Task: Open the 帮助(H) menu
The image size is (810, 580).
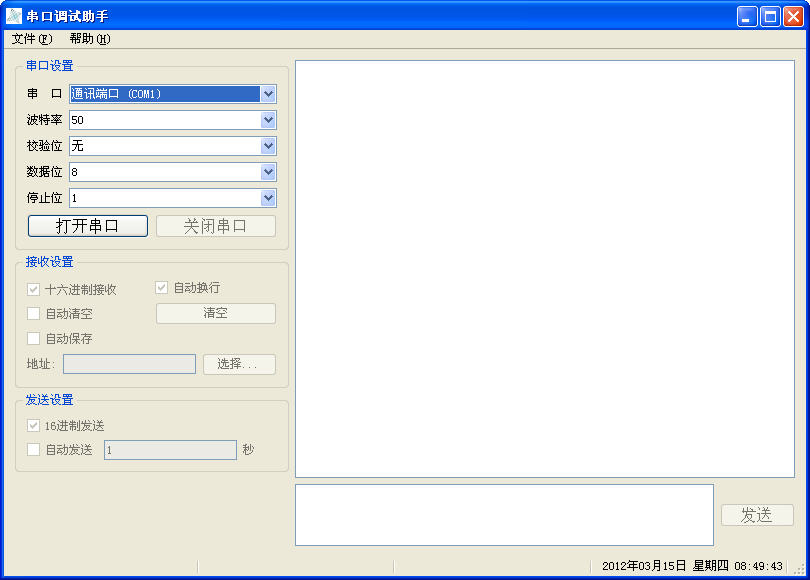Action: tap(90, 39)
